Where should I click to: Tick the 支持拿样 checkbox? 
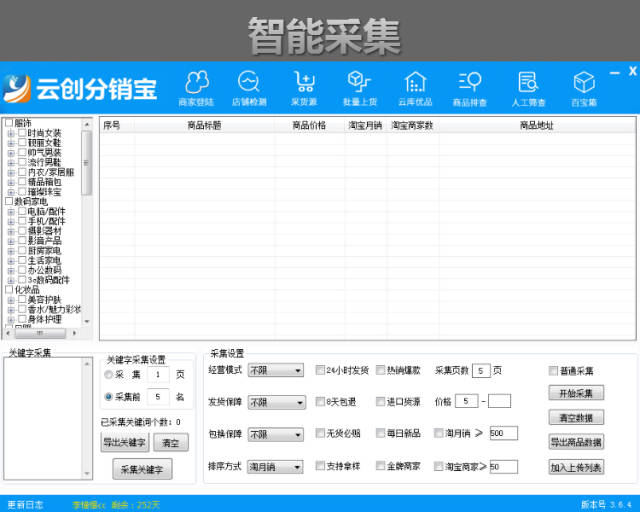tap(320, 465)
